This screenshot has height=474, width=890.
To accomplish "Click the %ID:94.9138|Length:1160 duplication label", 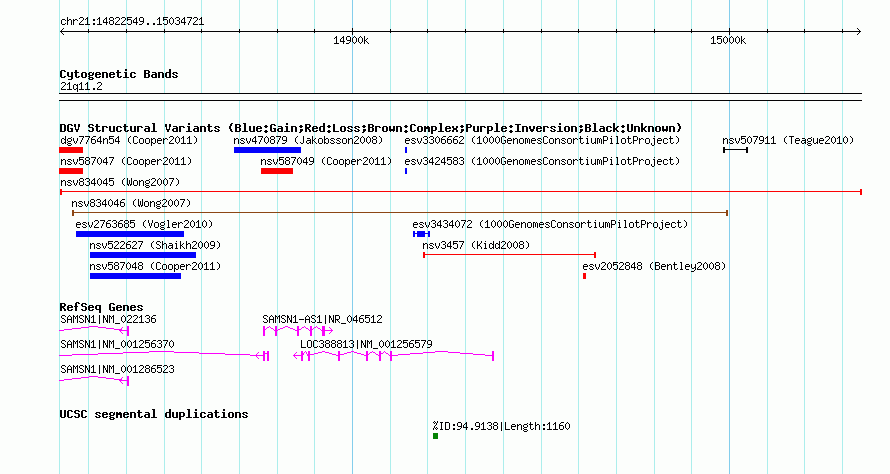I will (x=501, y=426).
